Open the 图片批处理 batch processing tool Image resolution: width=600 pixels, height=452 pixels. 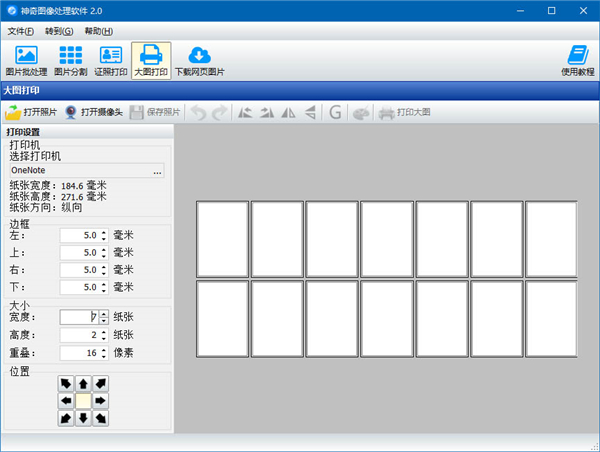pyautogui.click(x=26, y=60)
